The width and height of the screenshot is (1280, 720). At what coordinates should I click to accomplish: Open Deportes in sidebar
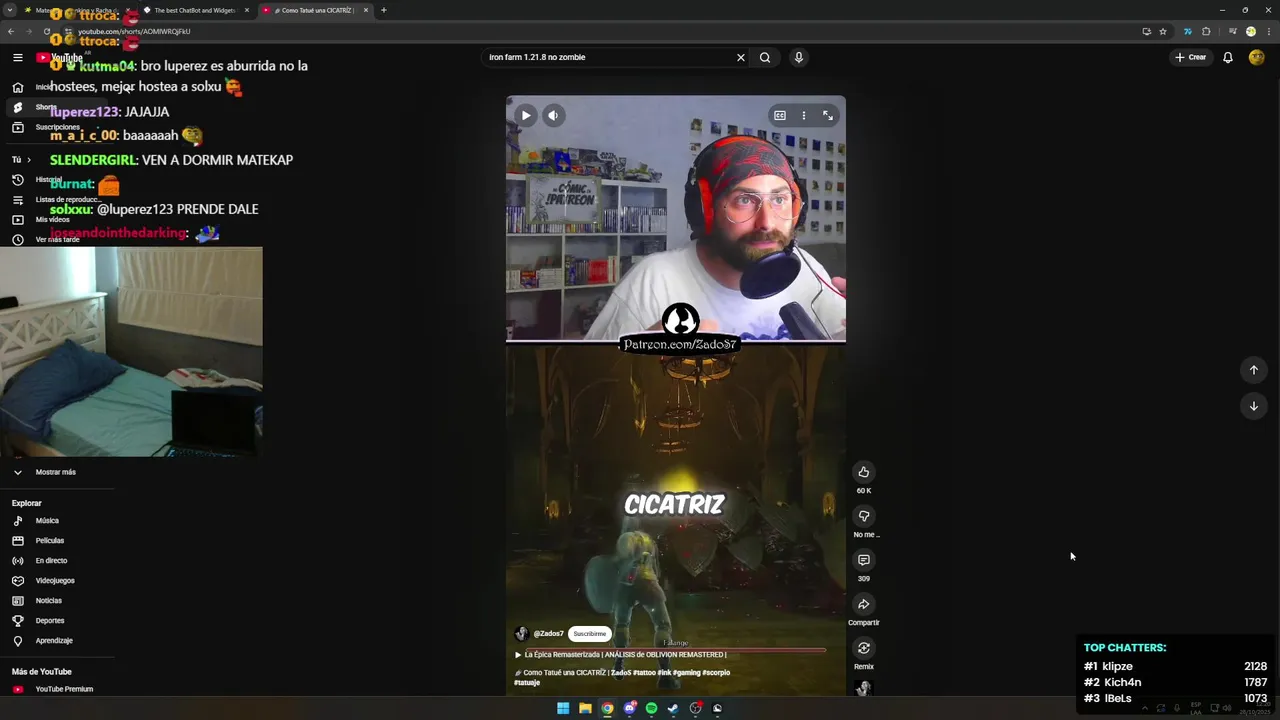[50, 621]
